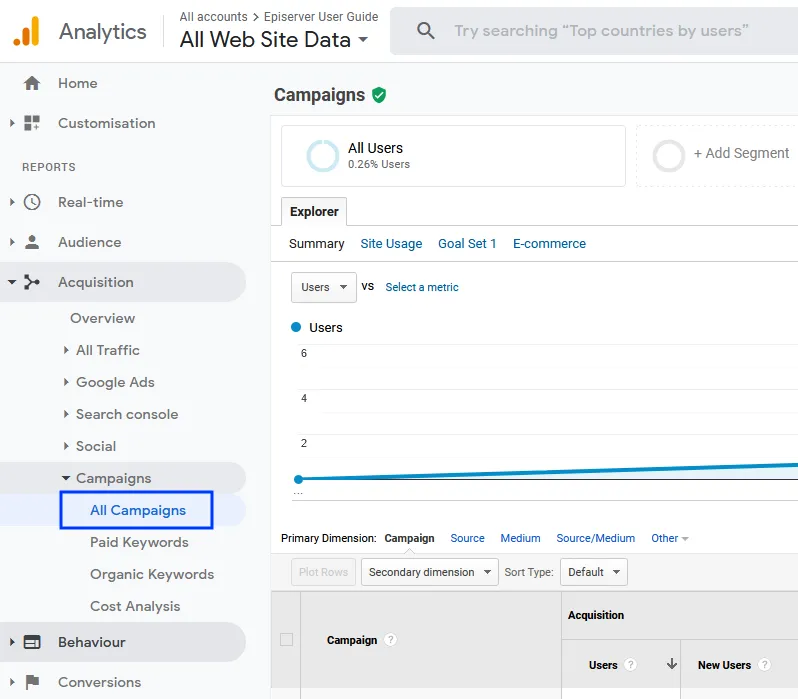Click the Add Segment empty circle
Image resolution: width=798 pixels, height=699 pixels.
pos(668,156)
